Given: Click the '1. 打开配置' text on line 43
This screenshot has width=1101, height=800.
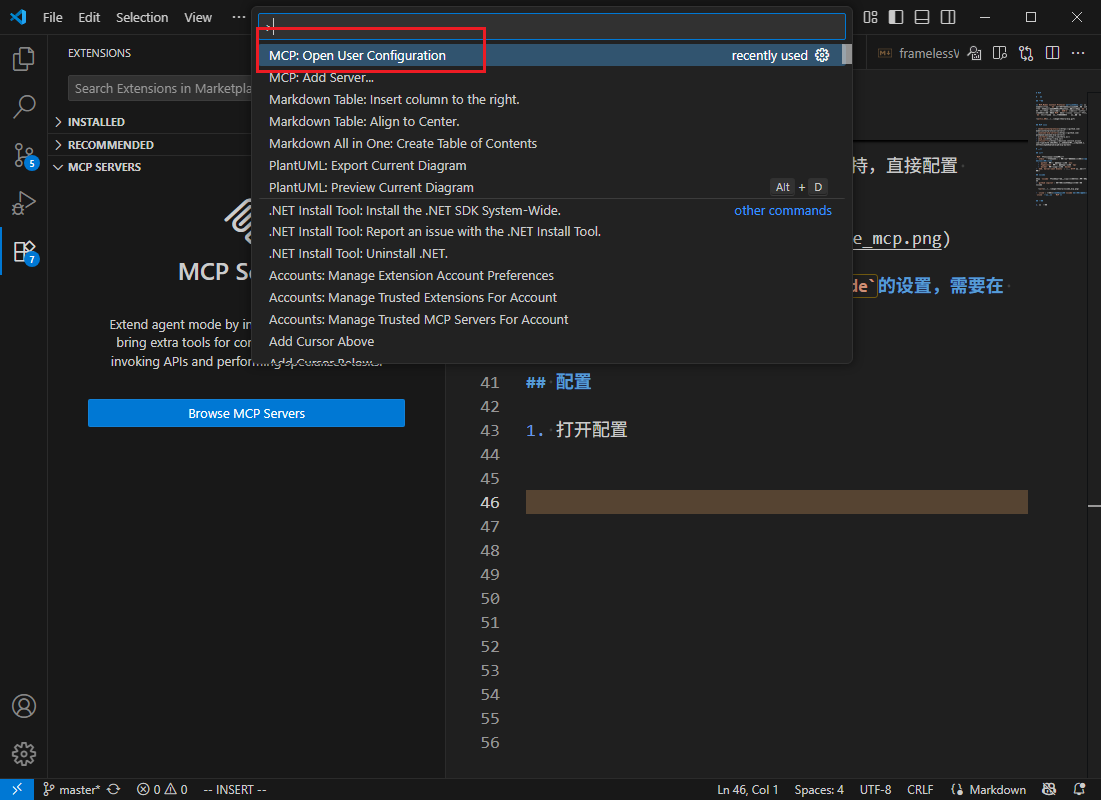Looking at the screenshot, I should pyautogui.click(x=576, y=430).
